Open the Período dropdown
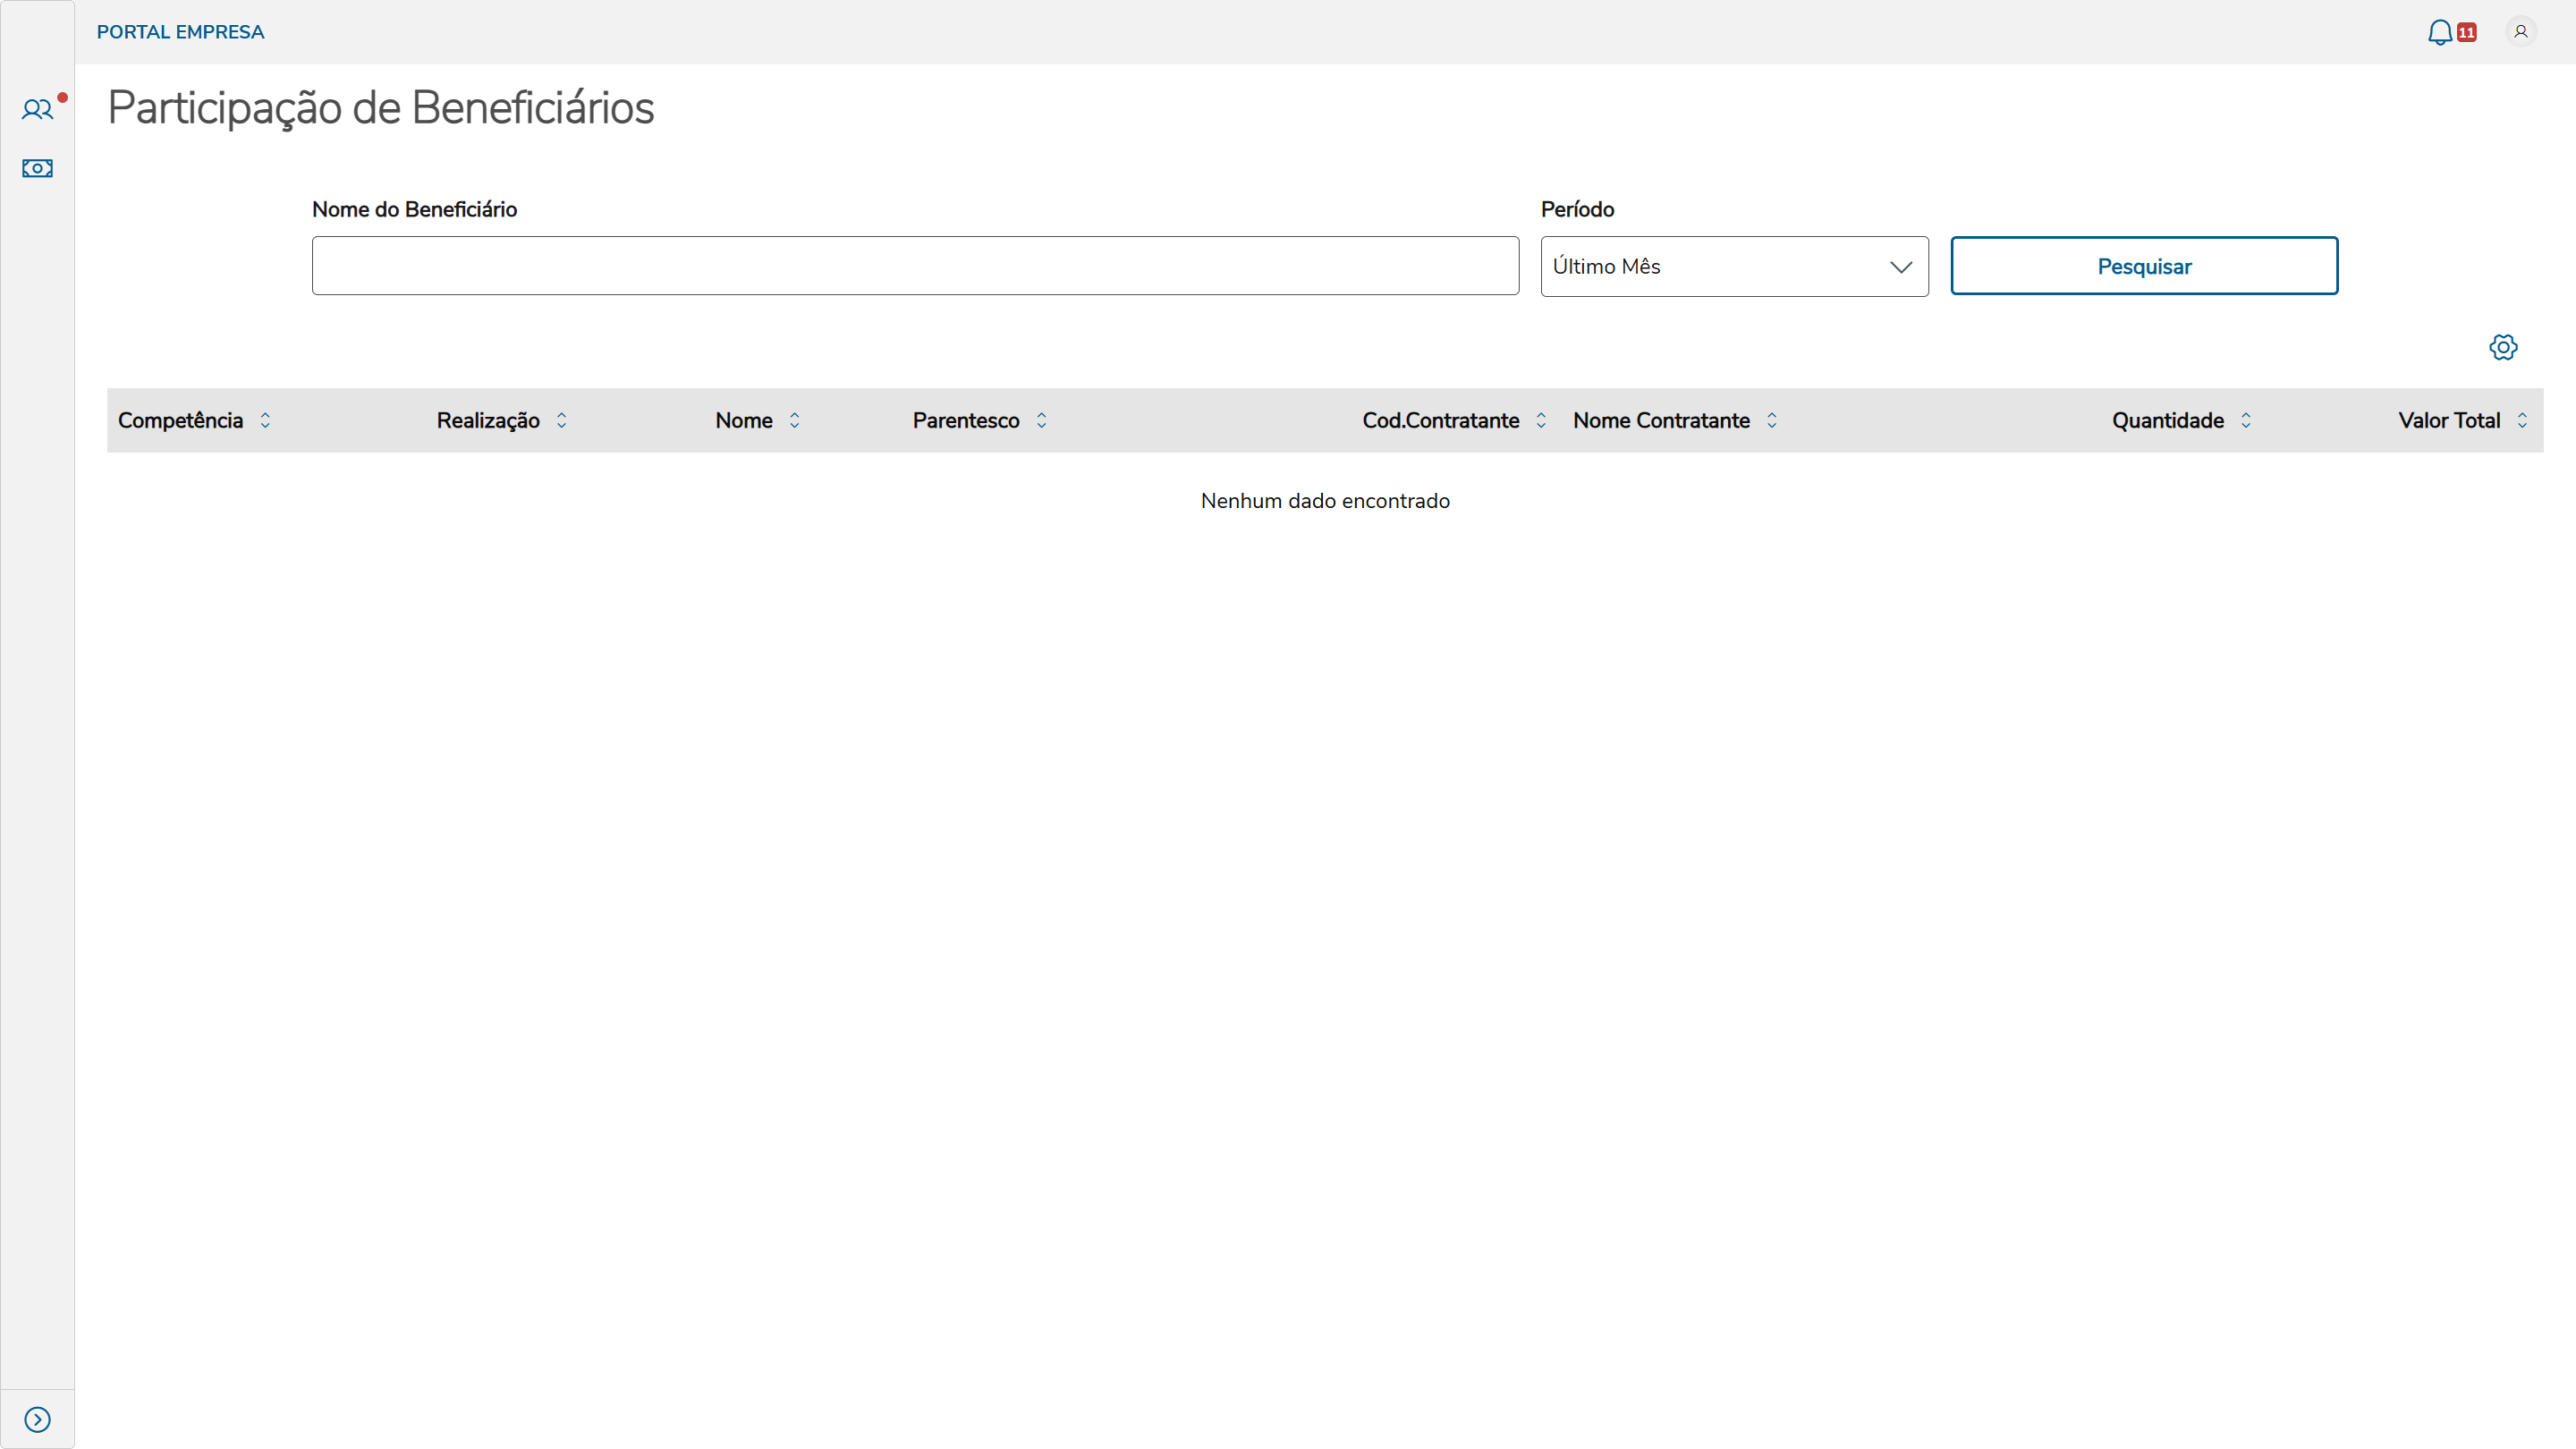2576x1449 pixels. tap(1733, 266)
